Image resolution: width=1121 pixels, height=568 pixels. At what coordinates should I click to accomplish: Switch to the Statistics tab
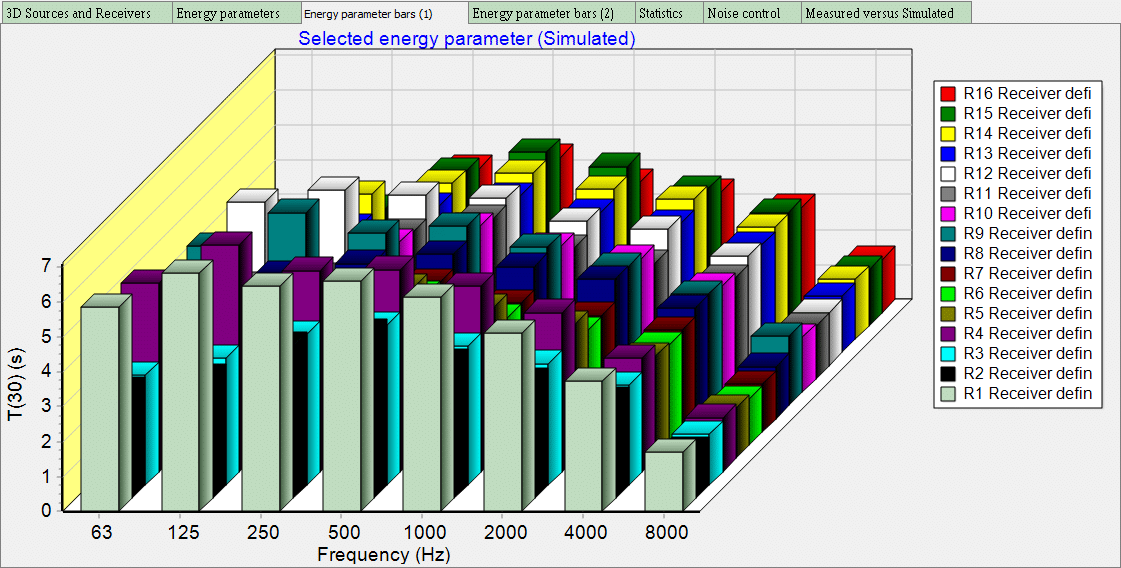click(x=669, y=13)
